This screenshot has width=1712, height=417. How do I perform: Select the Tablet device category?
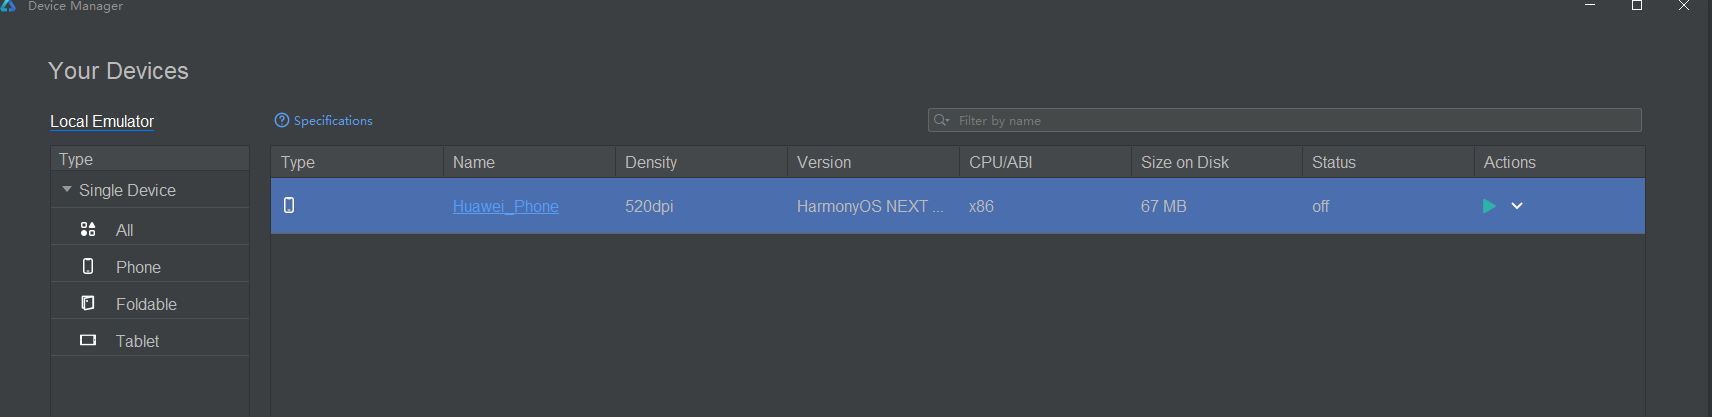point(137,341)
